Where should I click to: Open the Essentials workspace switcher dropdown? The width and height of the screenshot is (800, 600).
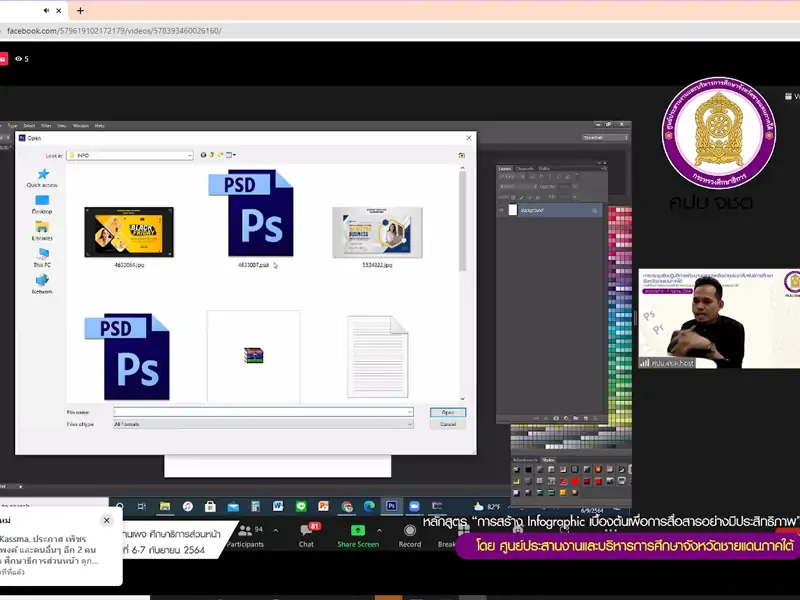click(x=605, y=137)
